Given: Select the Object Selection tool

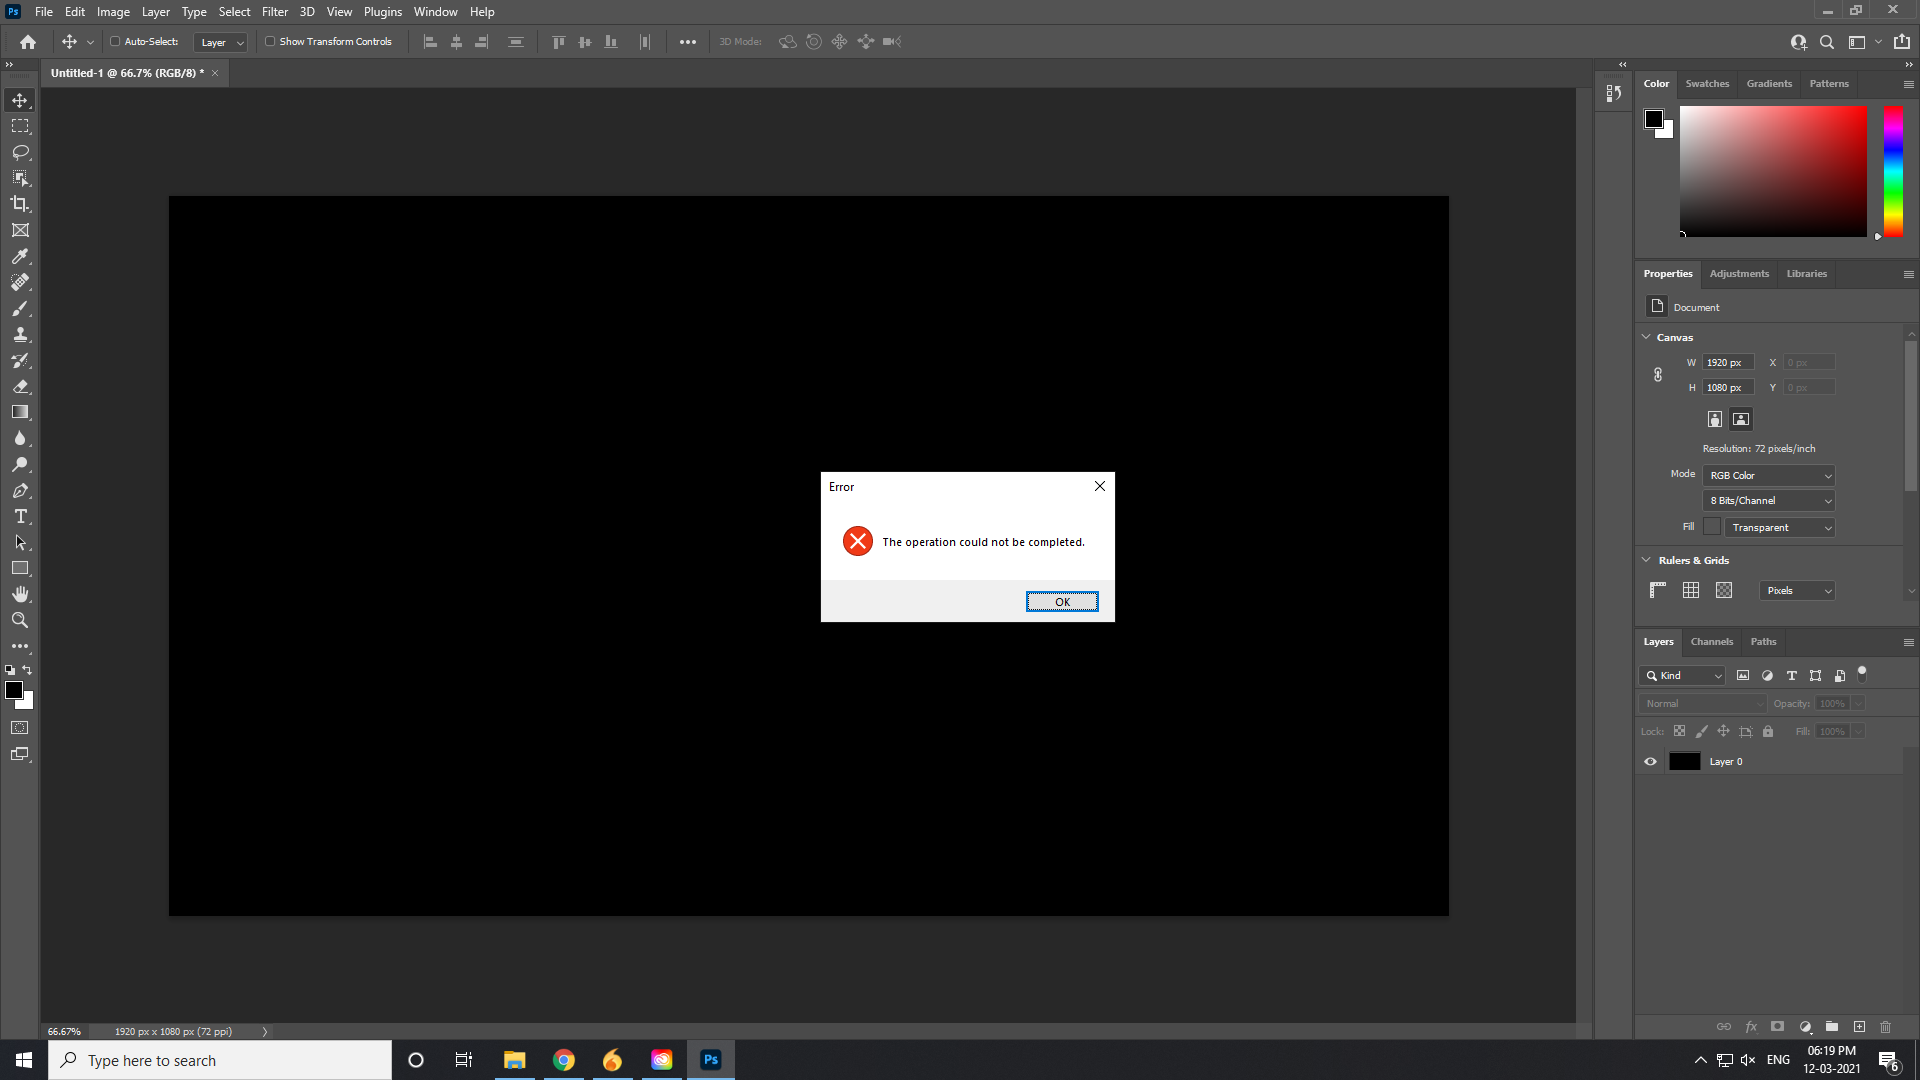Looking at the screenshot, I should (20, 178).
